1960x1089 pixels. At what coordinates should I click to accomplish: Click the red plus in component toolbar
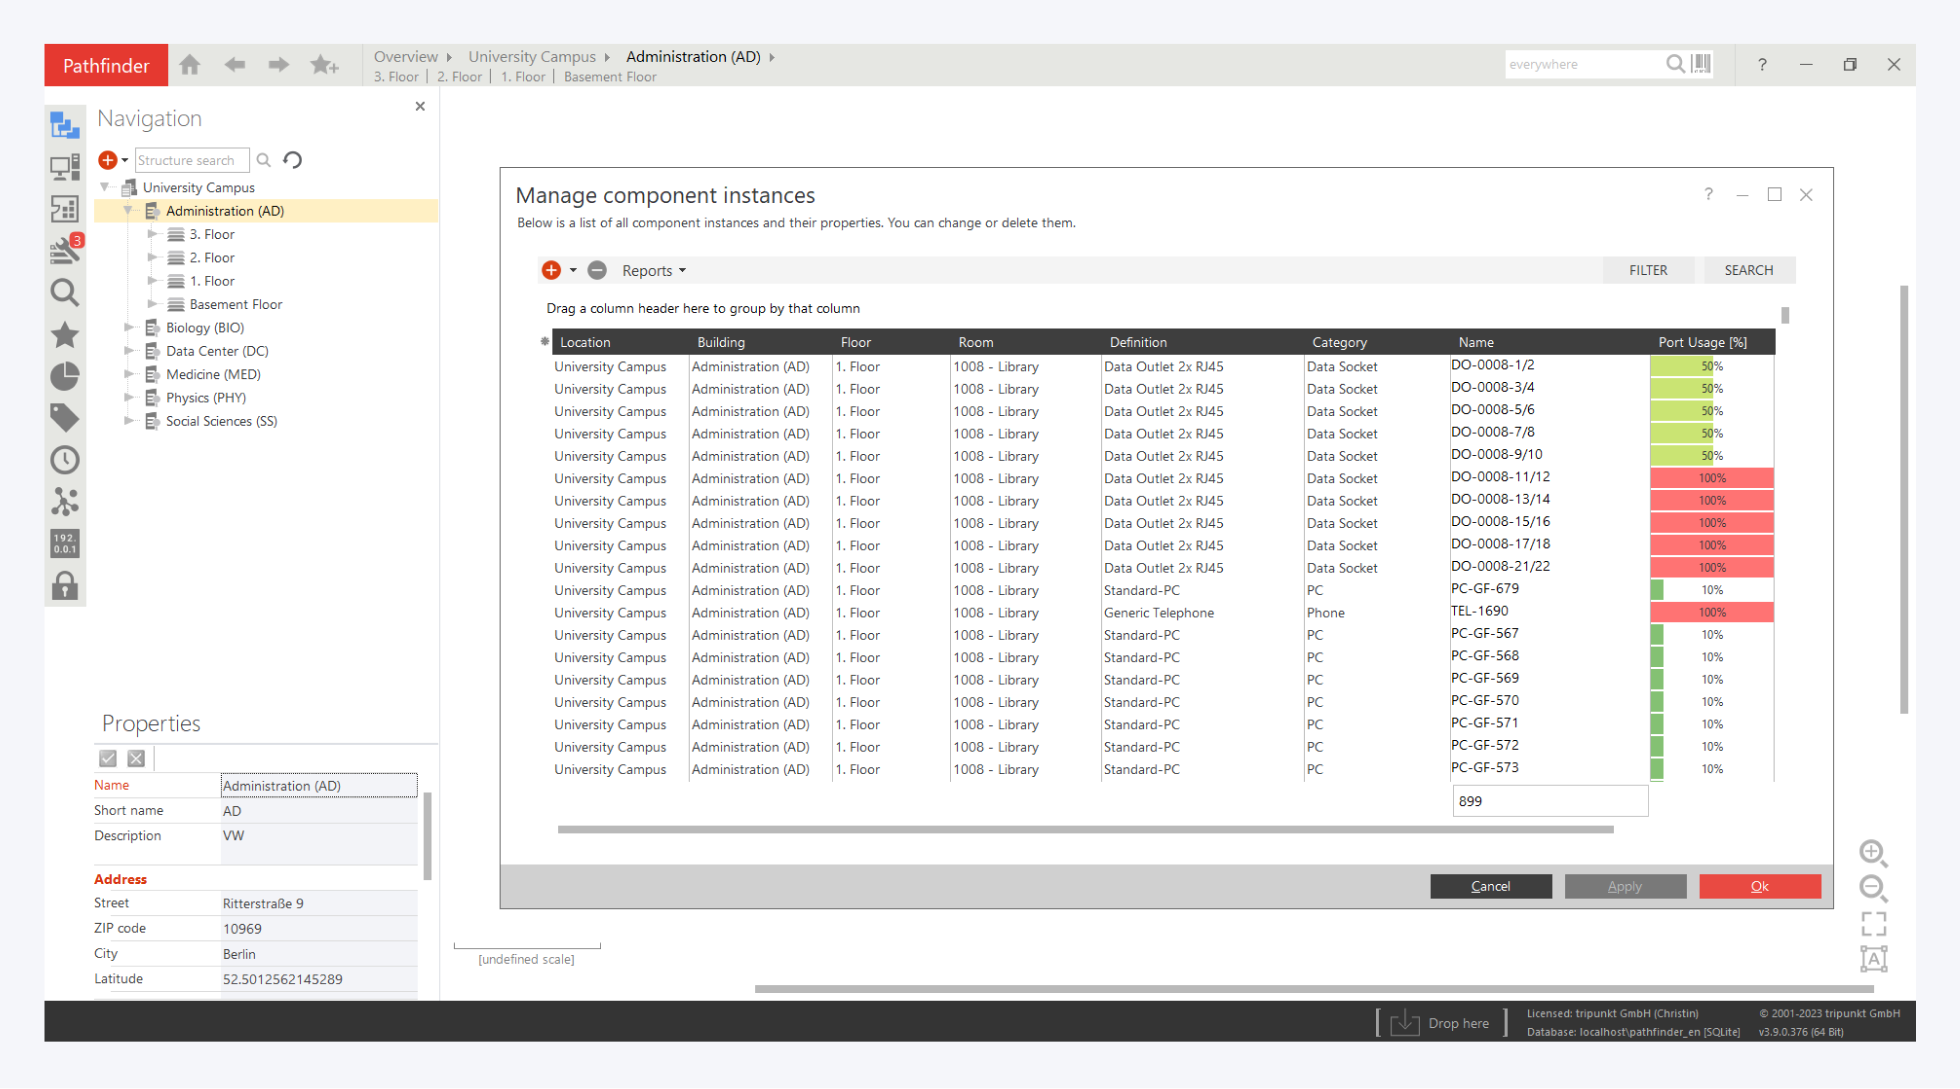tap(551, 270)
